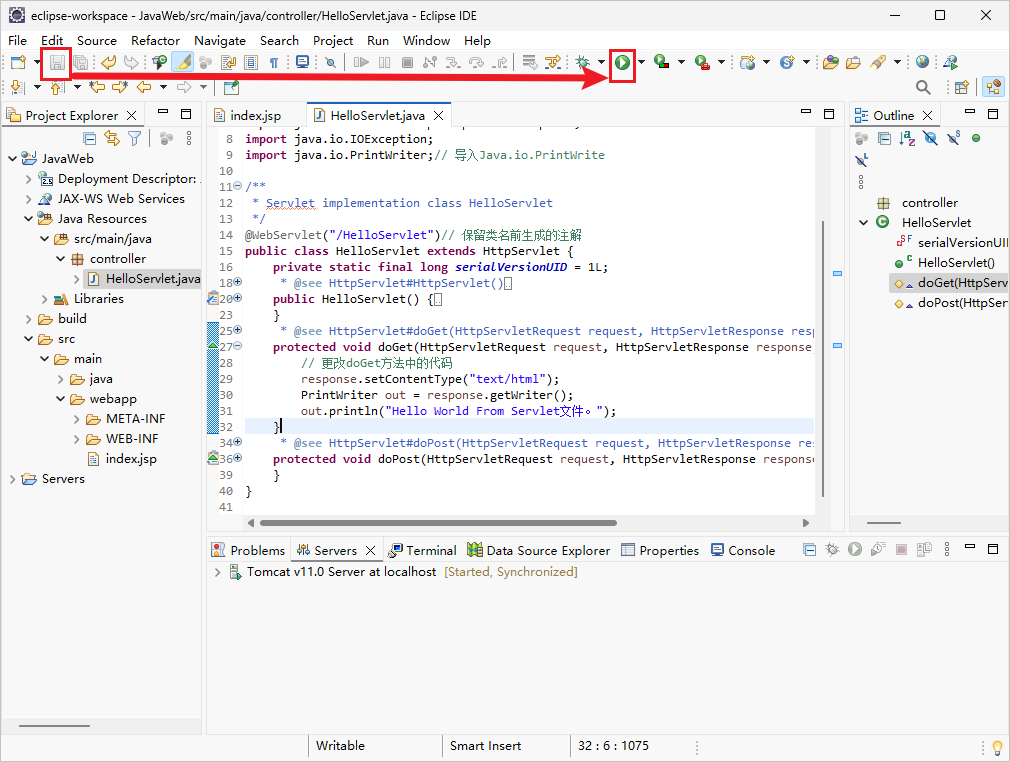Select serialVersionUID field in Outline

coord(962,243)
